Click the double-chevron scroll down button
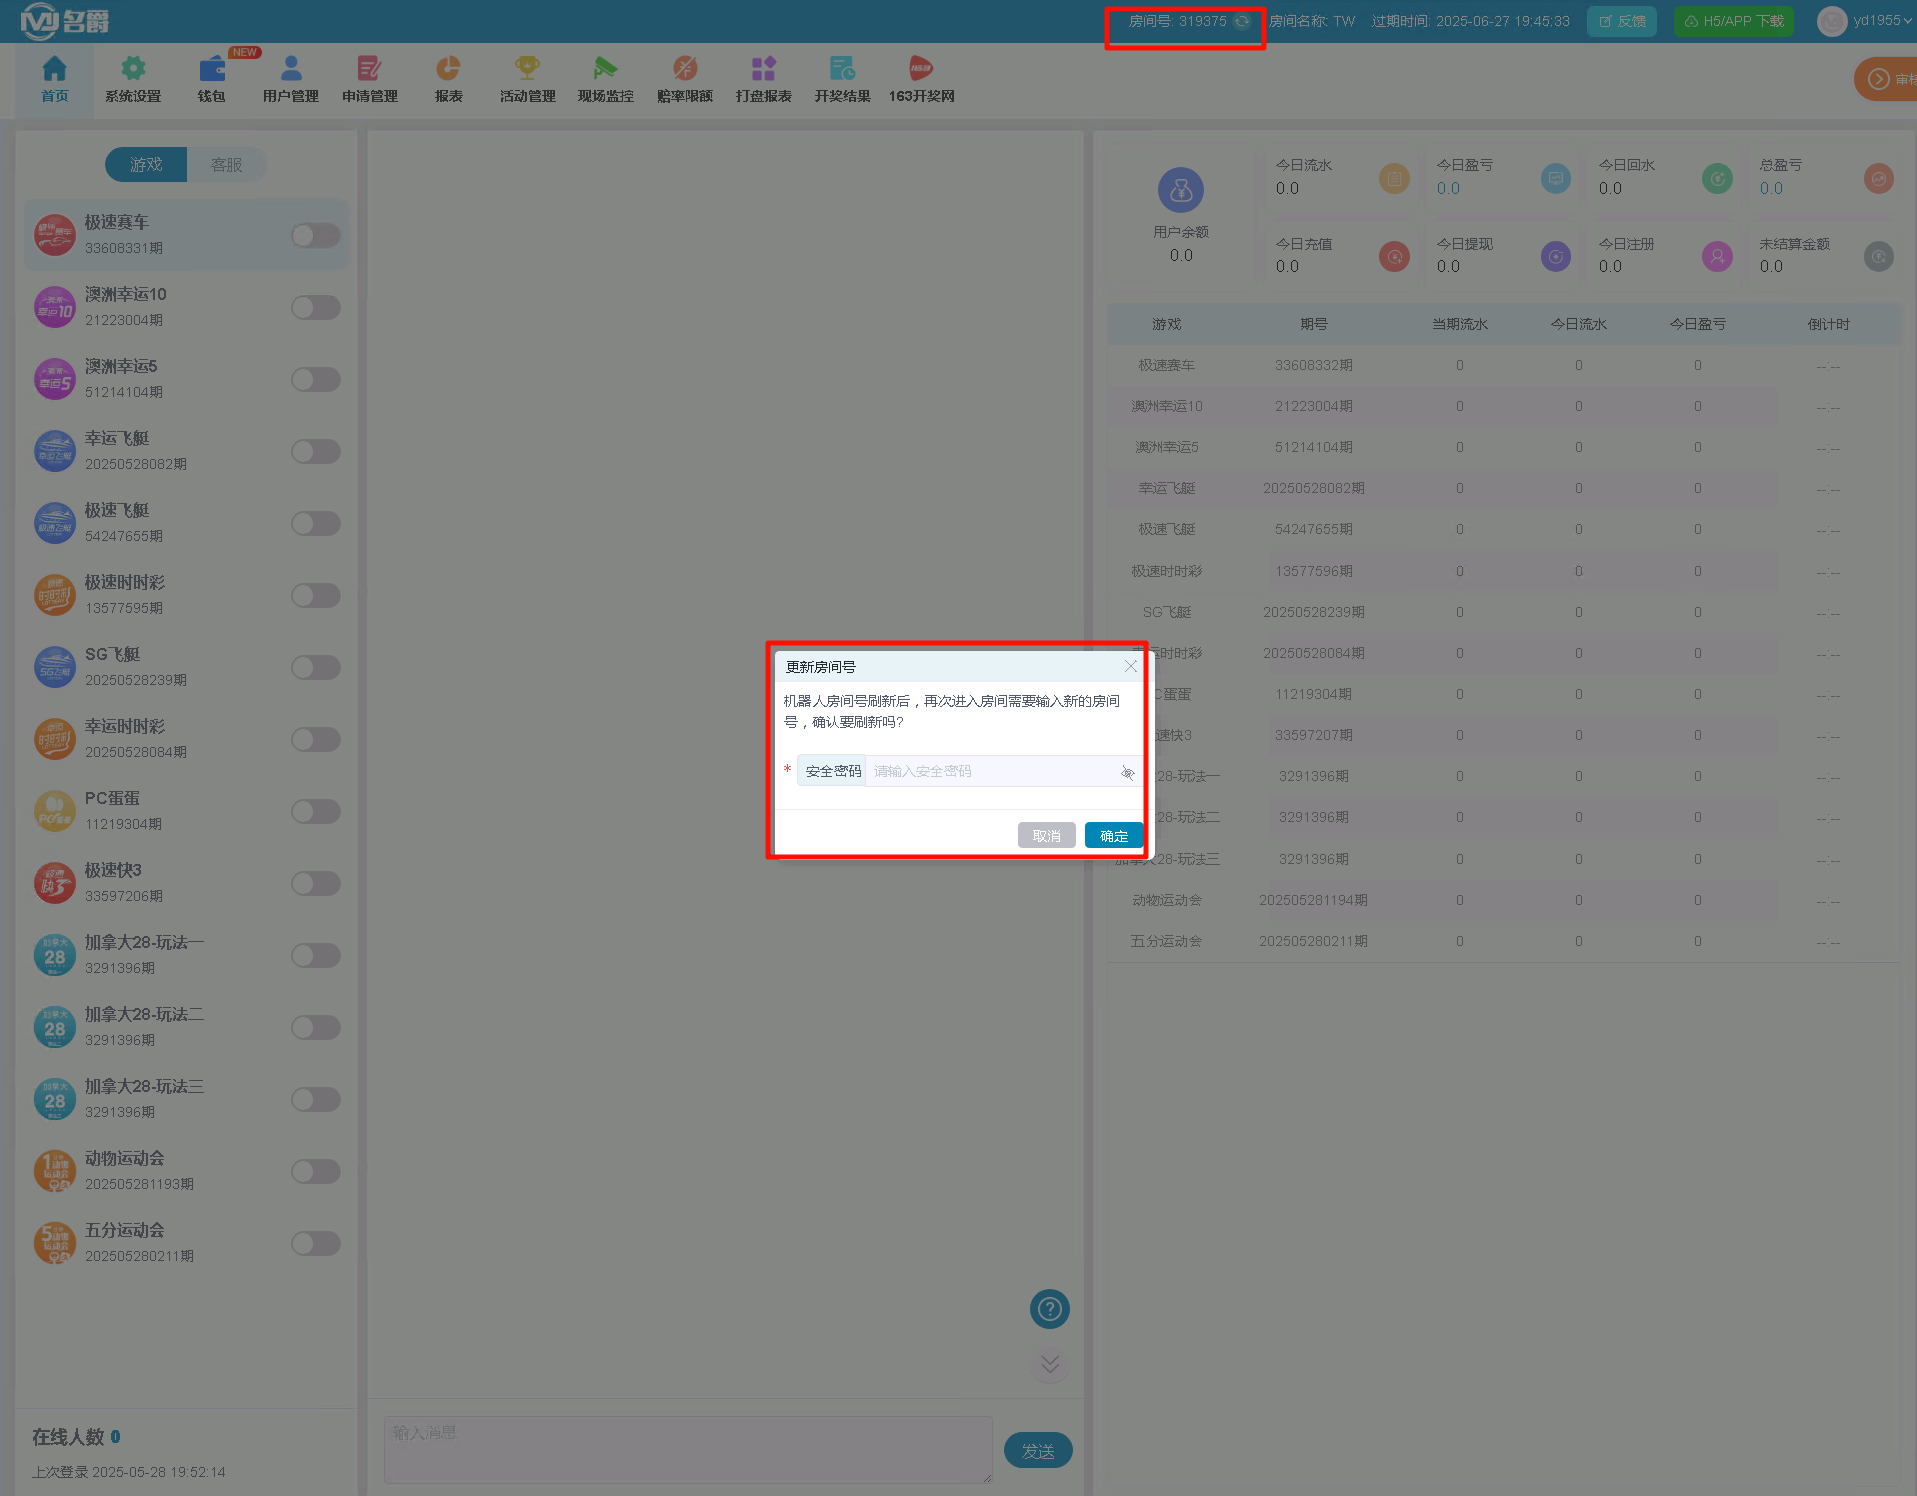 point(1049,1364)
